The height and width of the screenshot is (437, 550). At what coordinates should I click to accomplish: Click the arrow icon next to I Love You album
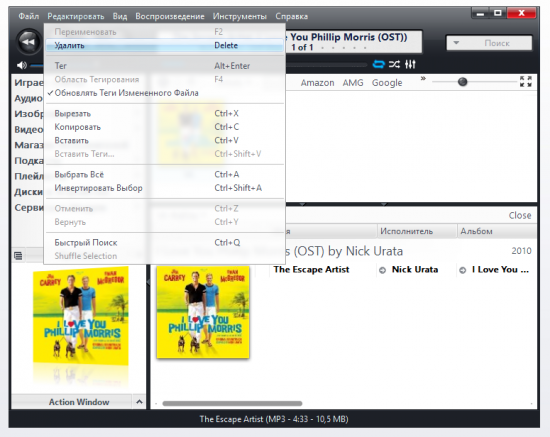[x=463, y=270]
